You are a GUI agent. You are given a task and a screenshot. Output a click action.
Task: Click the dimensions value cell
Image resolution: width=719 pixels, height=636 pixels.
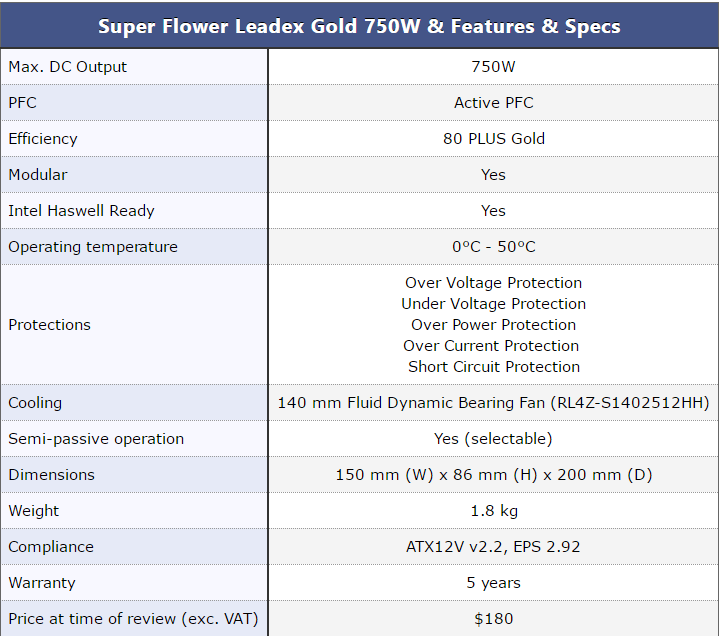493,475
